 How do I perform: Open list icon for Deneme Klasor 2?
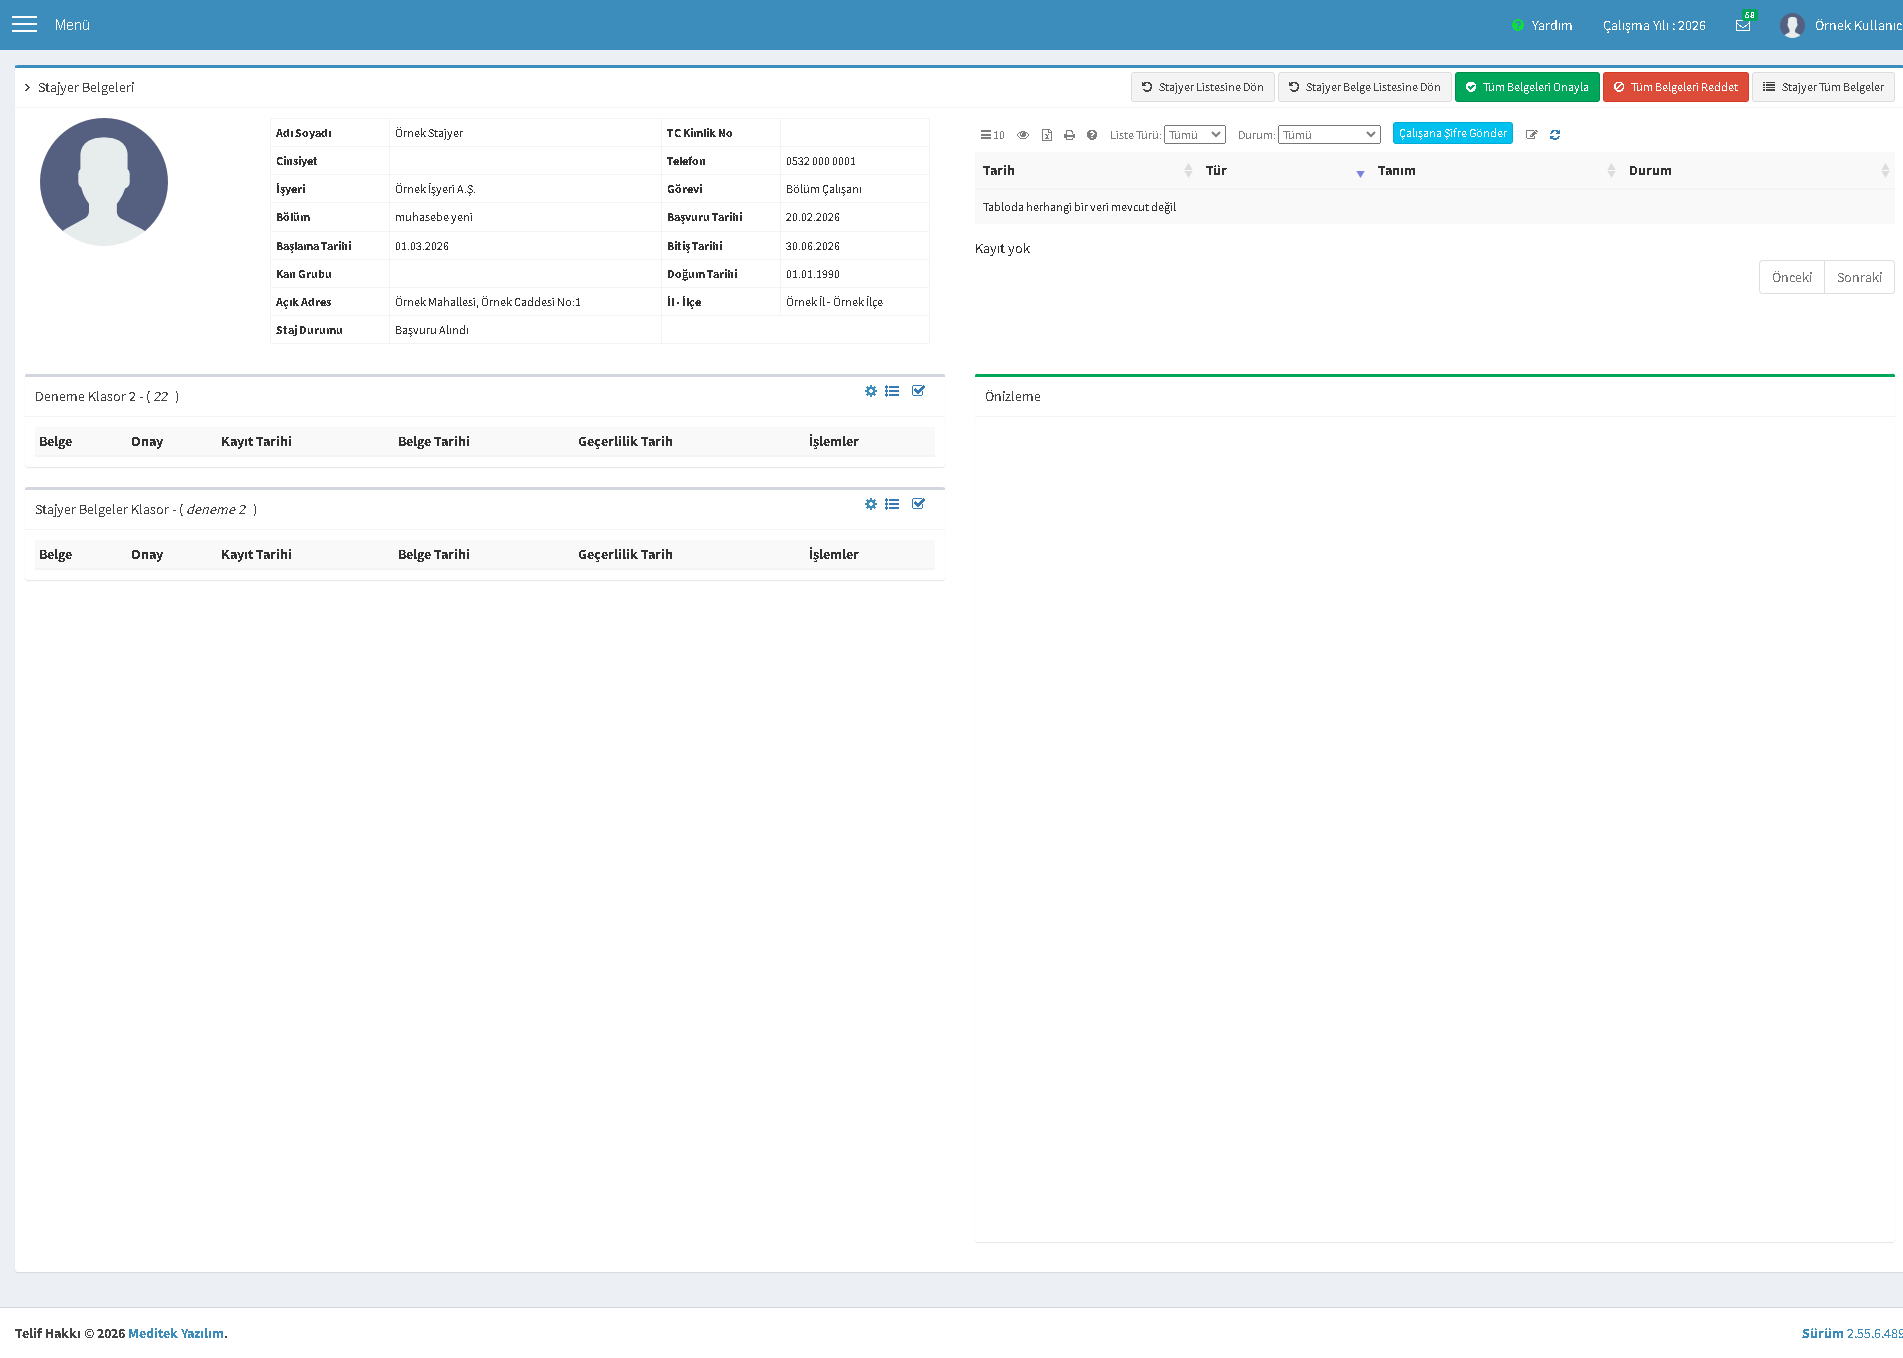click(x=892, y=391)
